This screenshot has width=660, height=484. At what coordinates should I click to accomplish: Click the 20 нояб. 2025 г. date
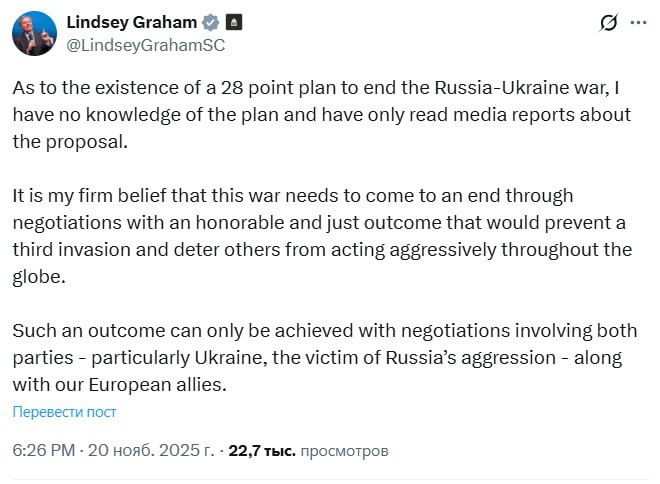pyautogui.click(x=152, y=451)
